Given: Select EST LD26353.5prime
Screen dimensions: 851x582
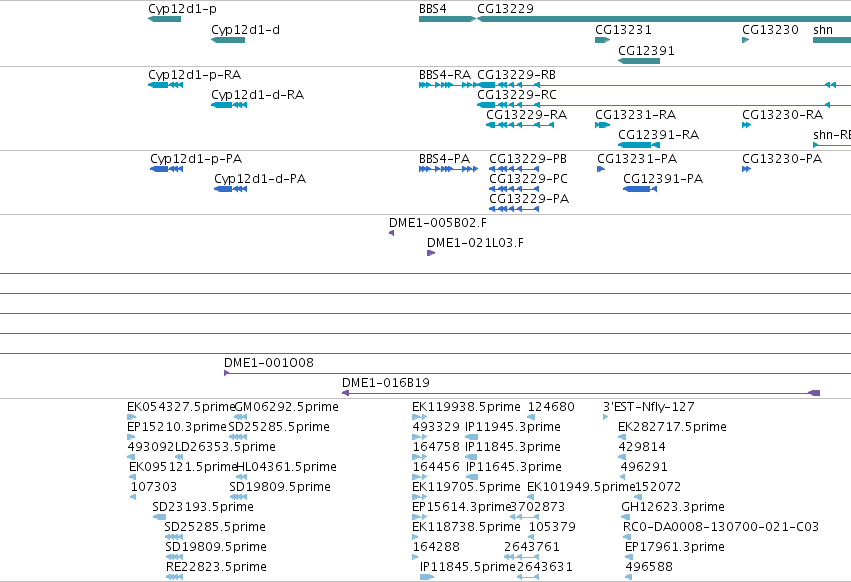Looking at the screenshot, I should 179,457.
